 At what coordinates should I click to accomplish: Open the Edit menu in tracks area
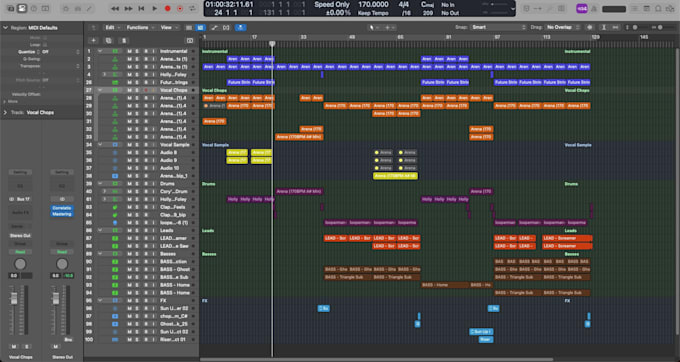[112, 27]
